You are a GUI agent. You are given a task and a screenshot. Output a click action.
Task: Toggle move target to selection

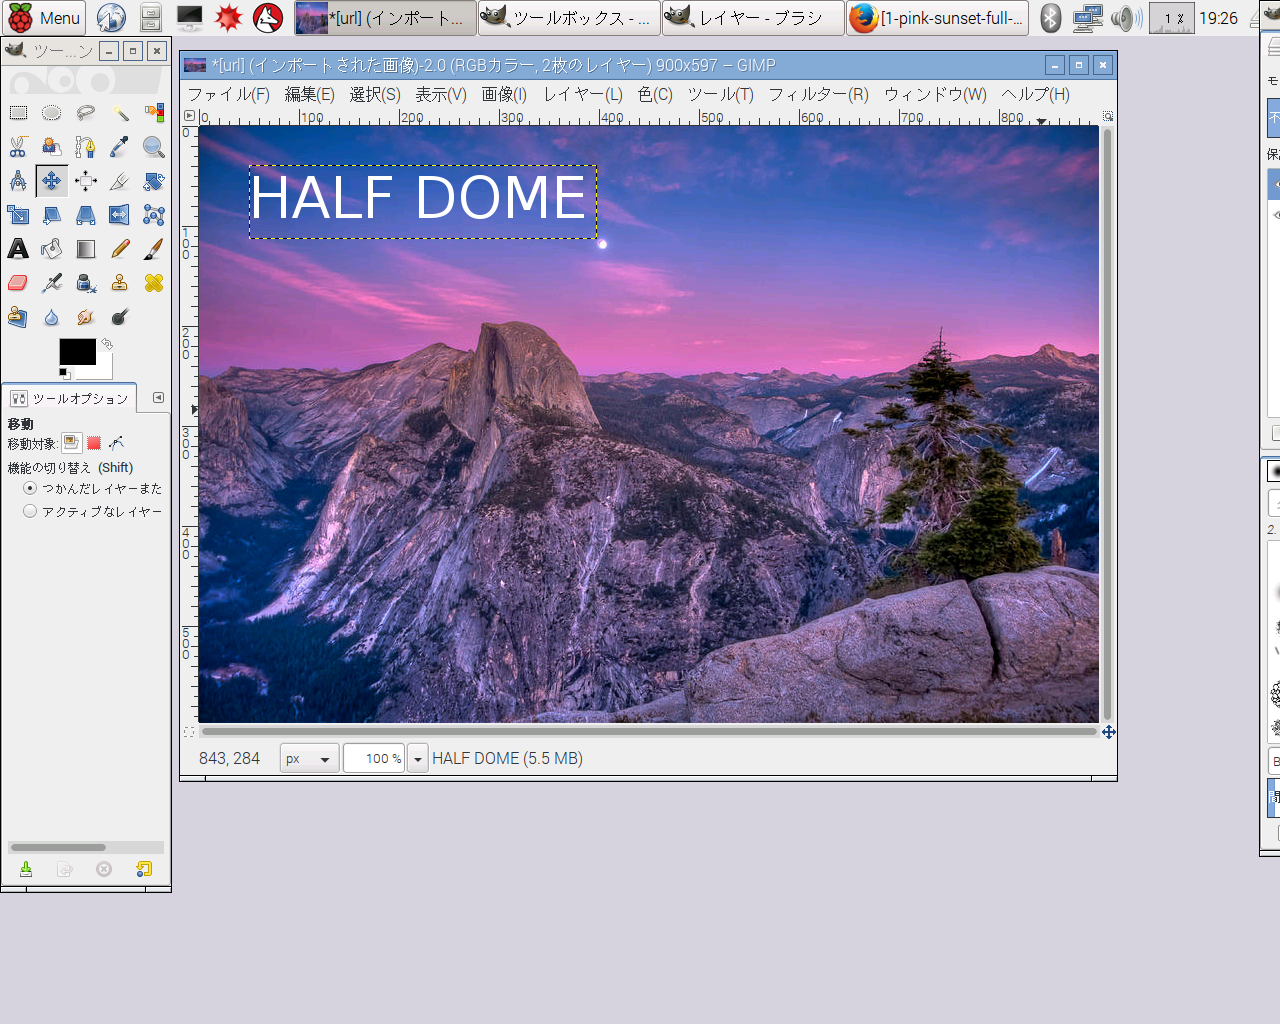pyautogui.click(x=94, y=443)
